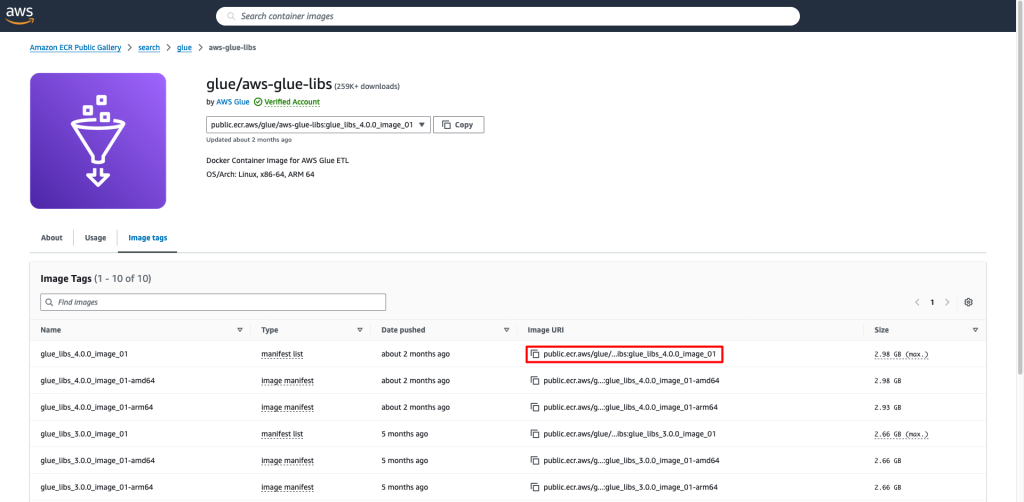
Task: Open Amazon ECR Public Gallery breadcrumb
Action: coord(76,48)
